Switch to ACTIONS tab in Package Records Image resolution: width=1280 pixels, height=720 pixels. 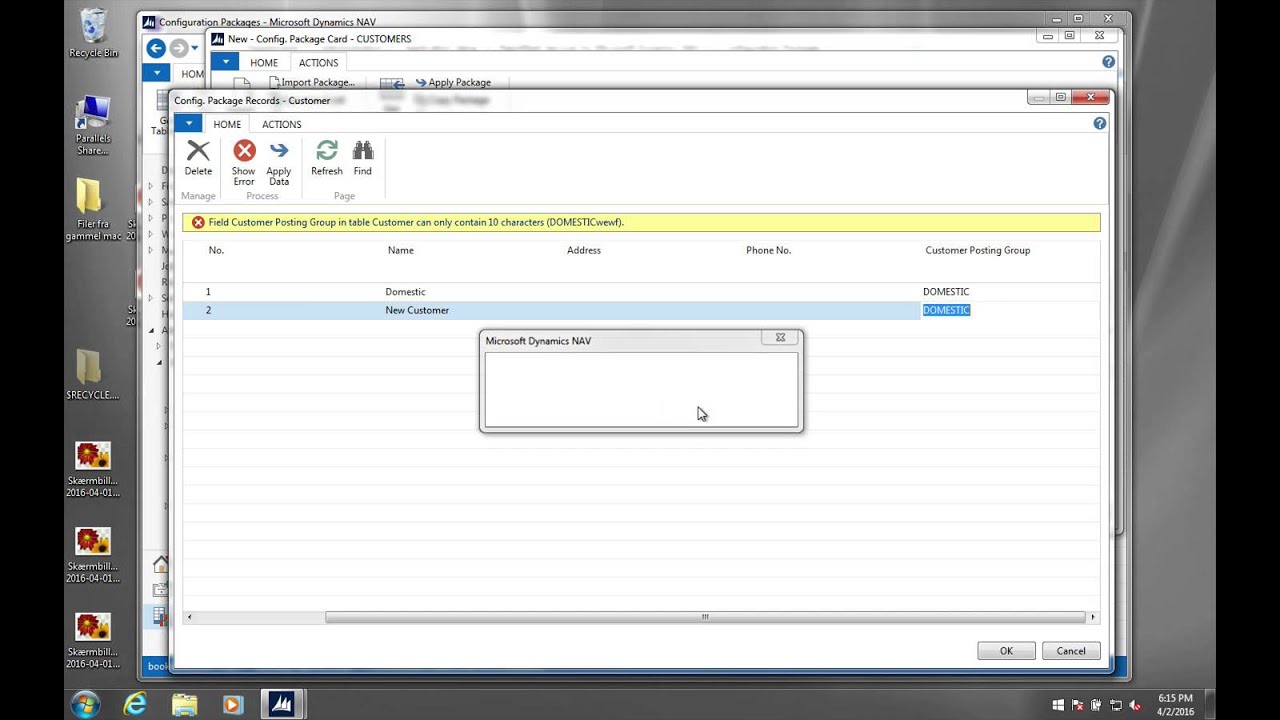(x=281, y=124)
